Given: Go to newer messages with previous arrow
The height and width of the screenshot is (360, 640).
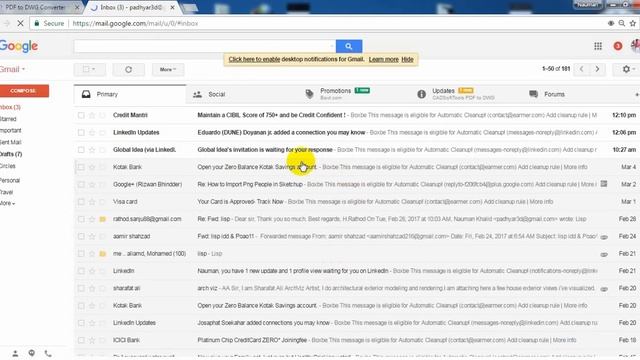Looking at the screenshot, I should tap(582, 69).
